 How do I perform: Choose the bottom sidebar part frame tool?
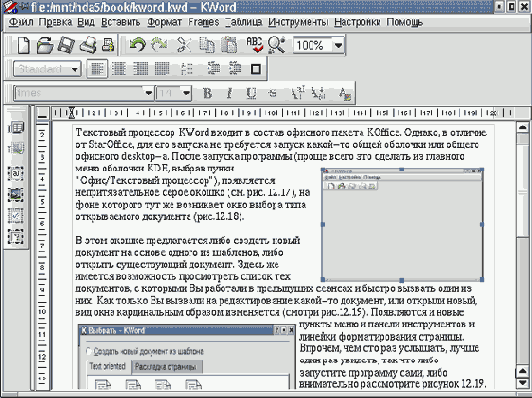tap(16, 236)
